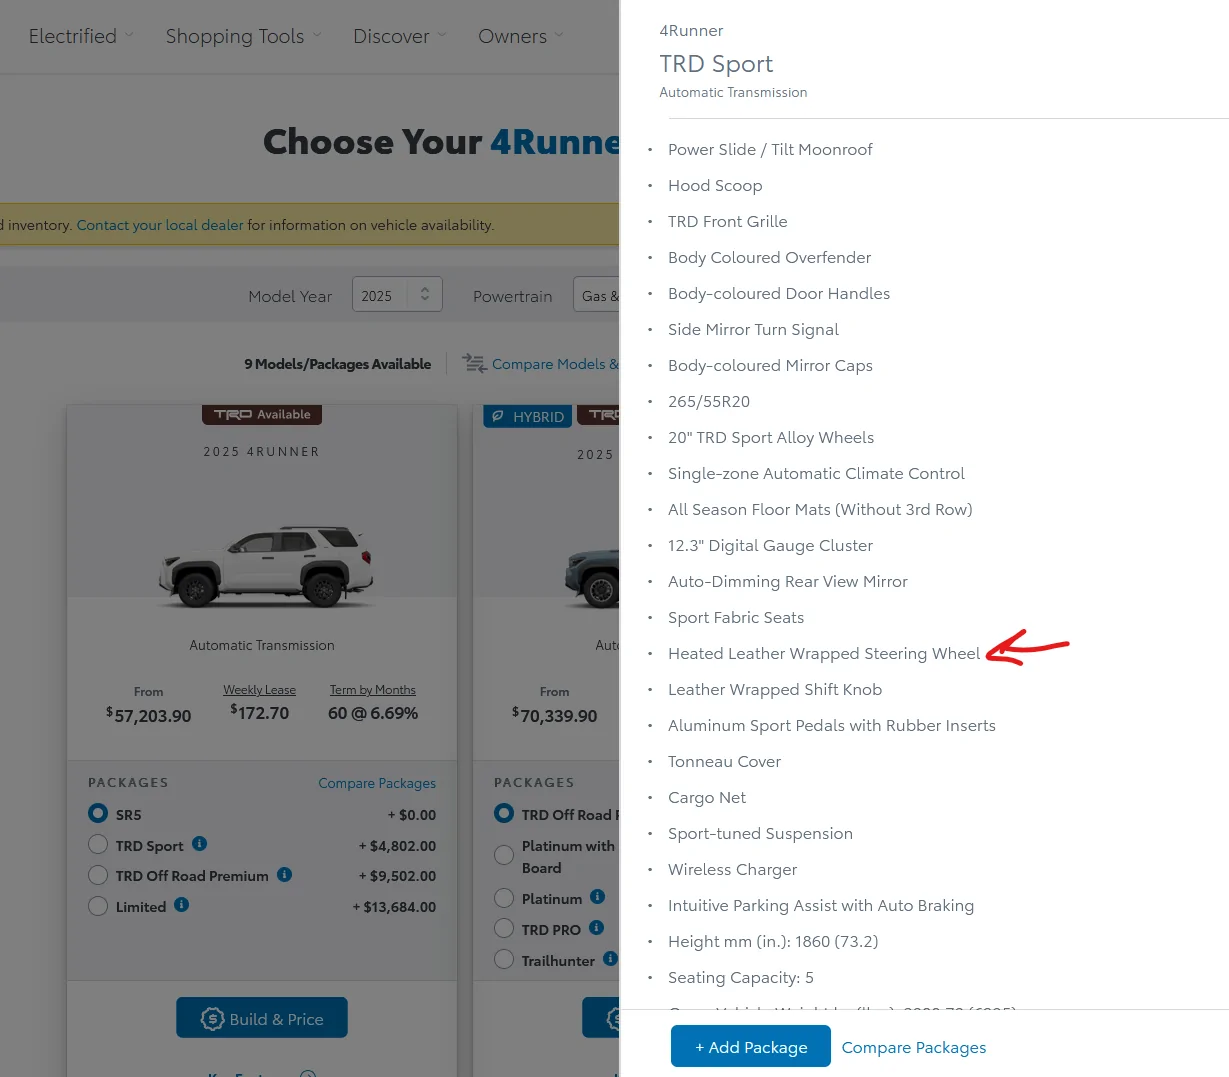1229x1077 pixels.
Task: Click the Compare Models icon
Action: [x=474, y=364]
